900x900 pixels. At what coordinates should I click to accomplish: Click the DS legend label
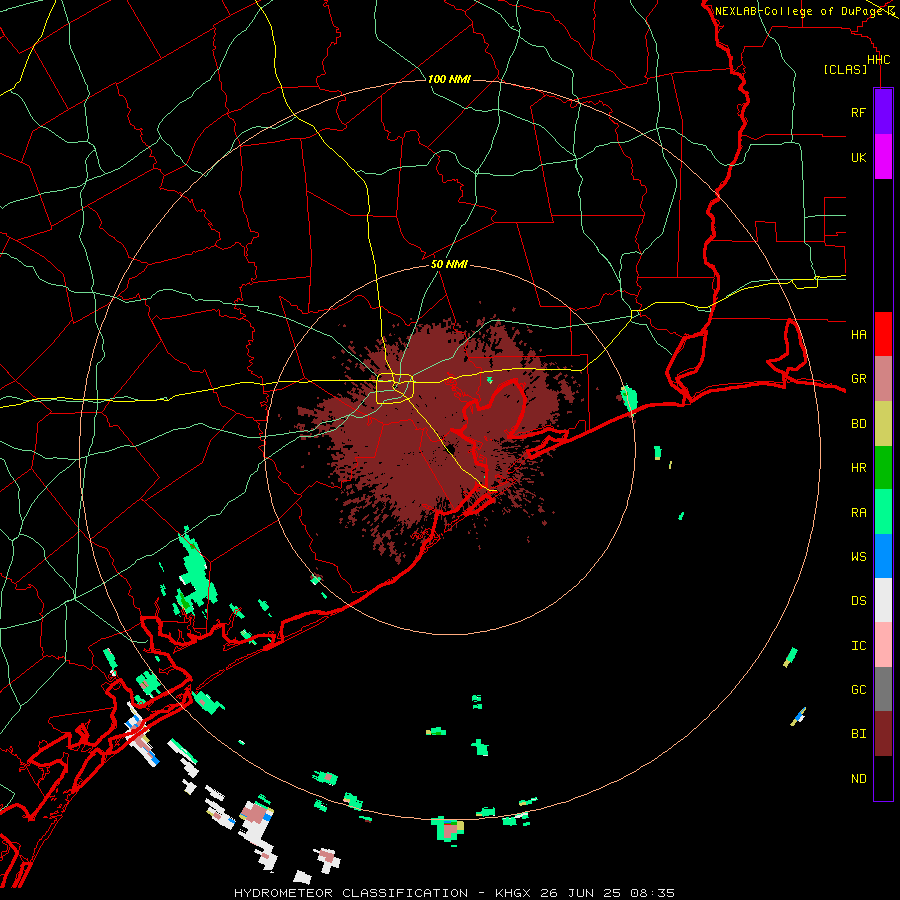click(858, 600)
